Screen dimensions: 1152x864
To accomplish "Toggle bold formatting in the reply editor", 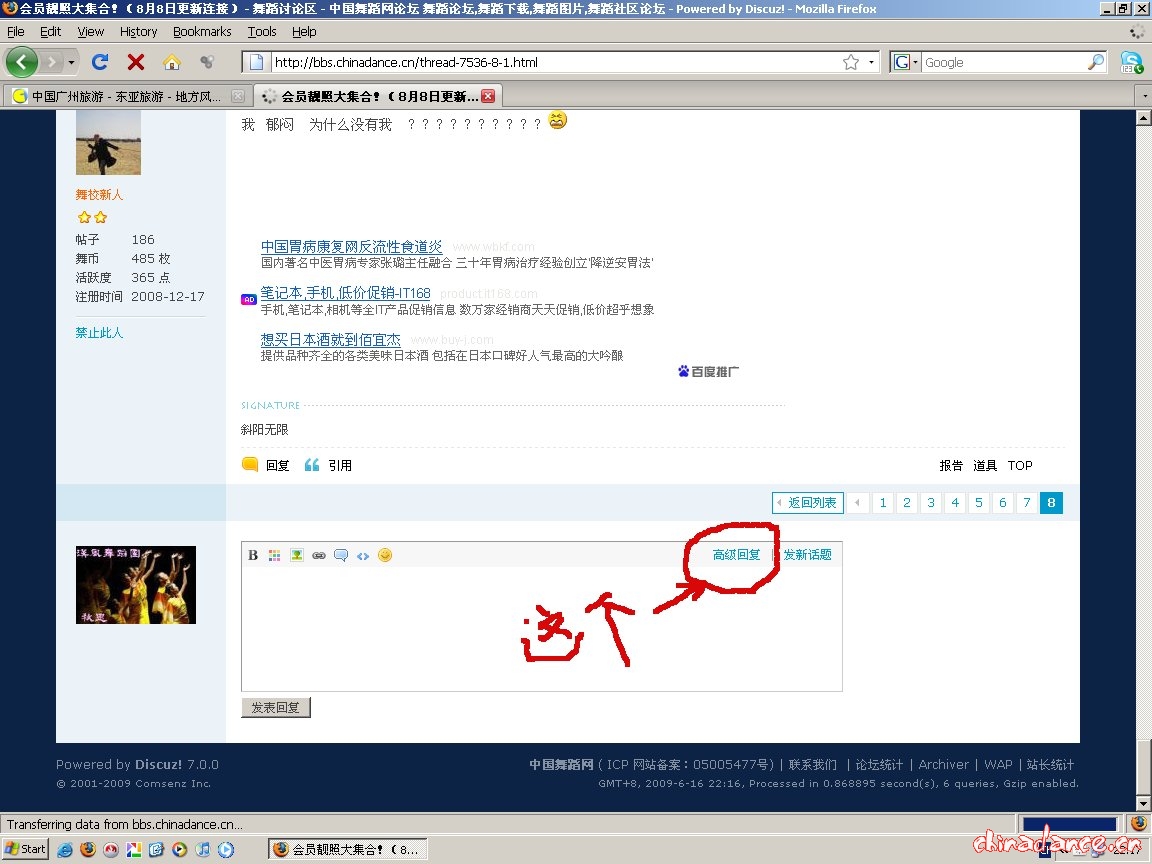I will tap(253, 555).
